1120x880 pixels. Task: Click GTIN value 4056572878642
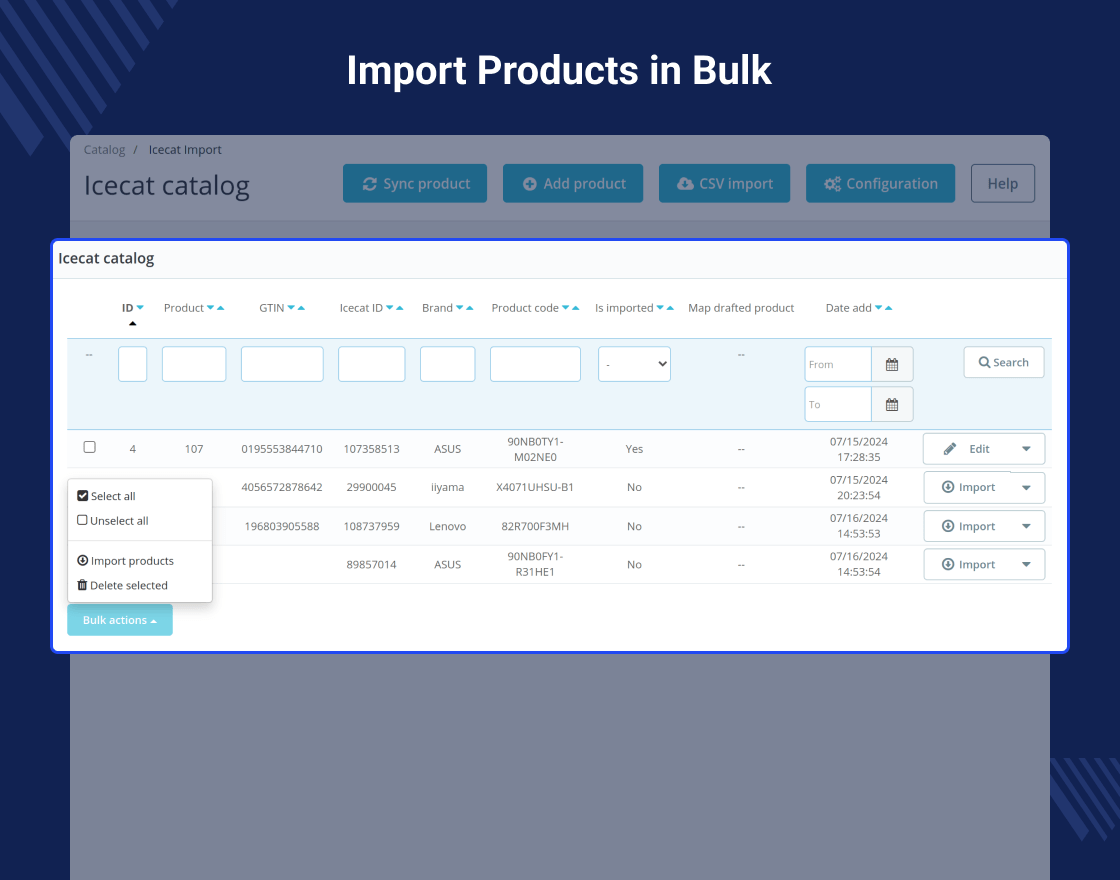point(281,487)
